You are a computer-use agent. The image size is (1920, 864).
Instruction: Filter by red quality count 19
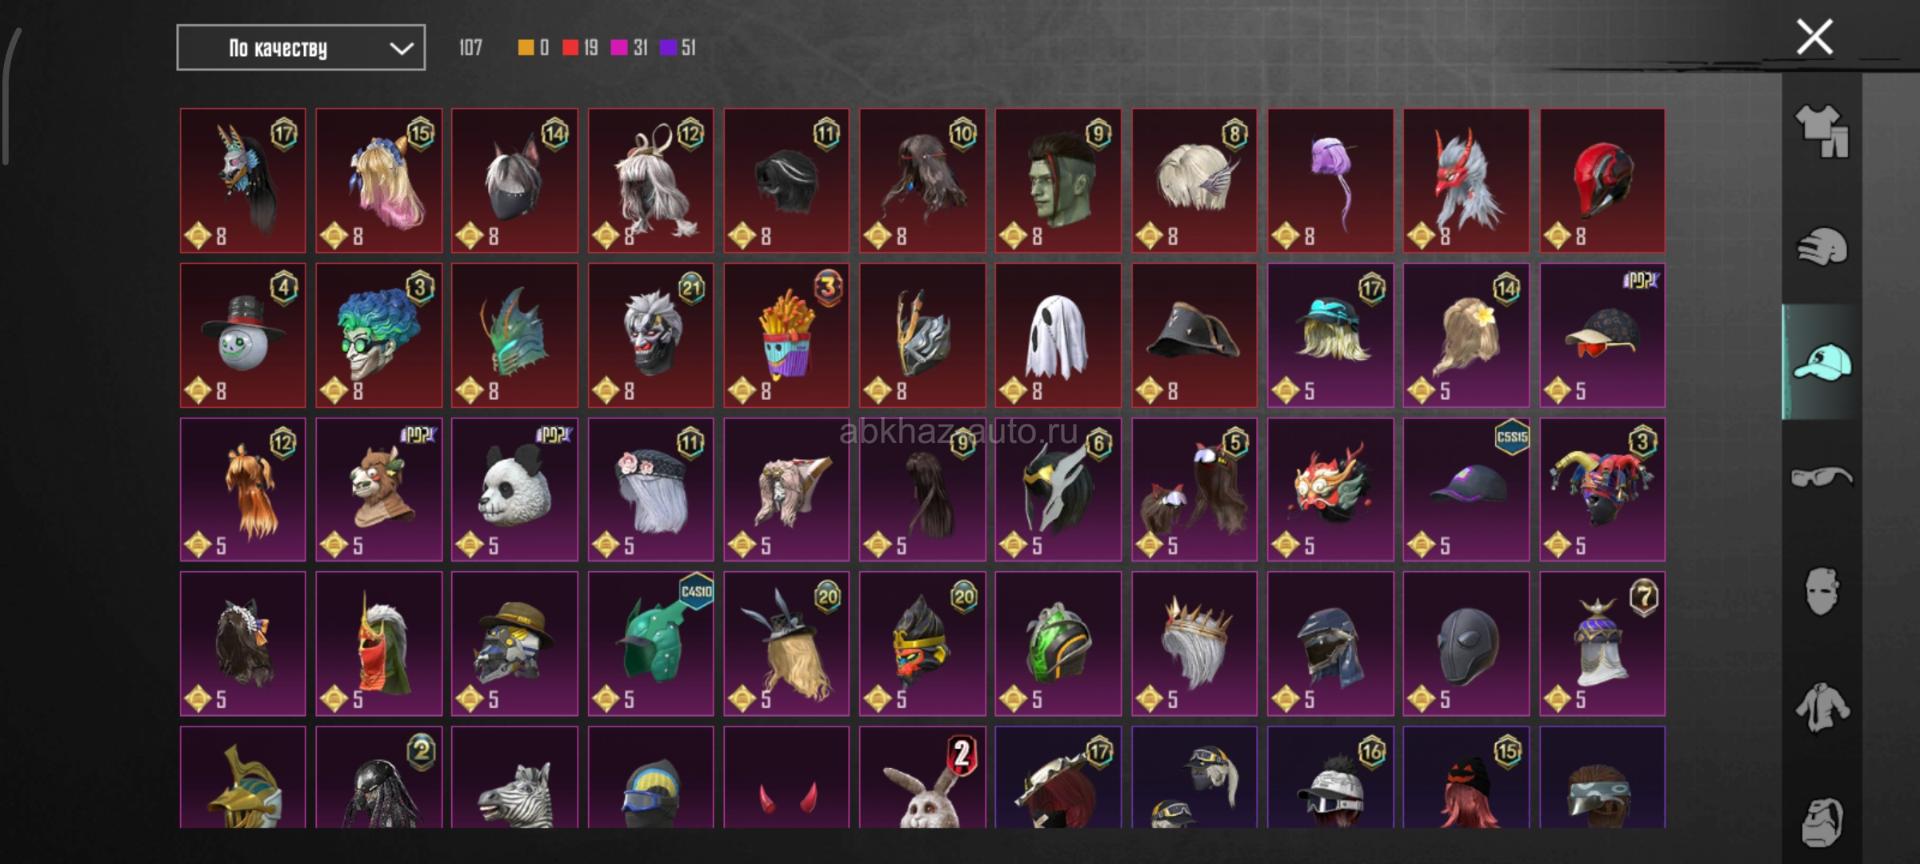(581, 47)
